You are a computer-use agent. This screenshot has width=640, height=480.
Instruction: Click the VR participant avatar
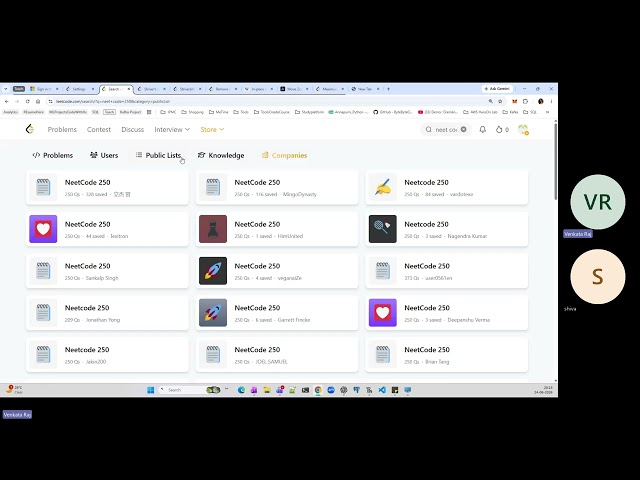[x=598, y=202]
